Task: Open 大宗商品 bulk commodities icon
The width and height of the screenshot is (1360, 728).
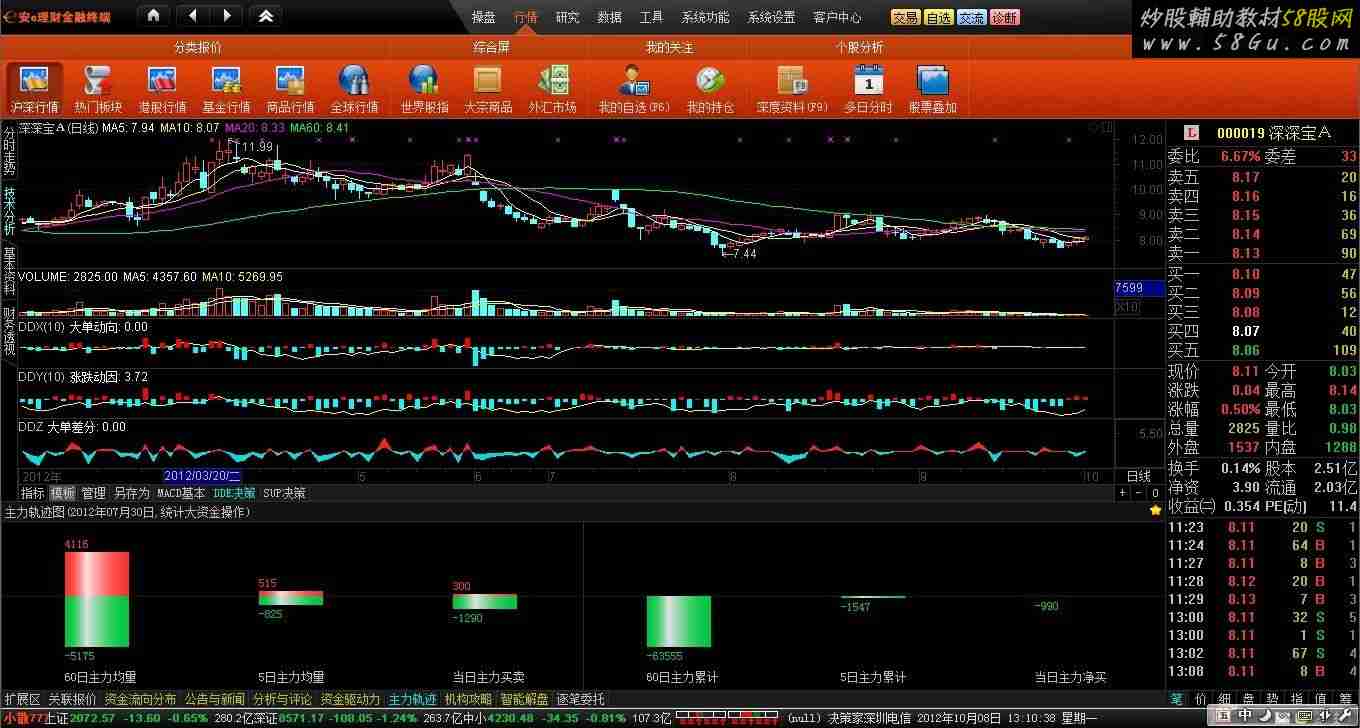Action: [x=488, y=88]
